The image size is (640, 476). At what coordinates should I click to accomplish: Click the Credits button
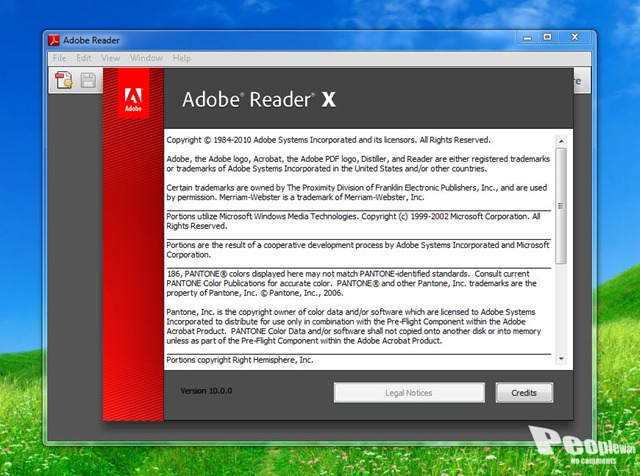click(x=524, y=393)
